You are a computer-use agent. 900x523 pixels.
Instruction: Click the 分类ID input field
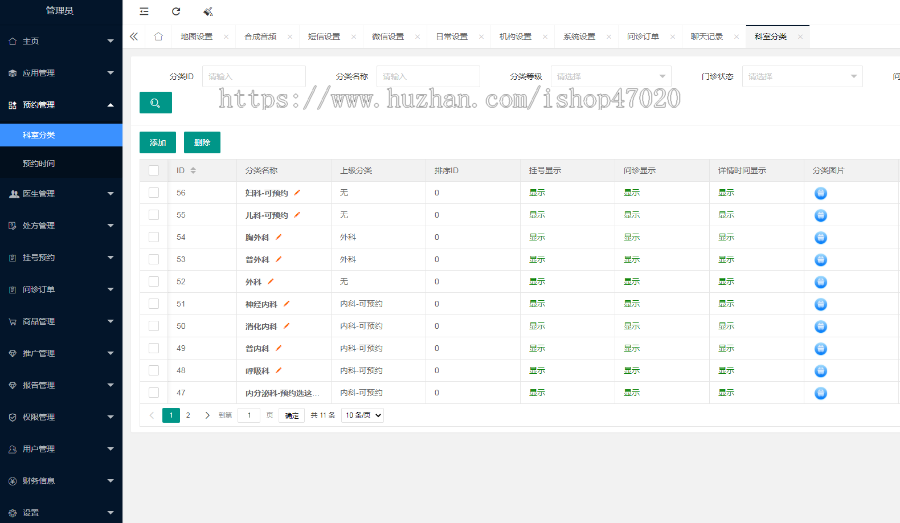pos(254,76)
